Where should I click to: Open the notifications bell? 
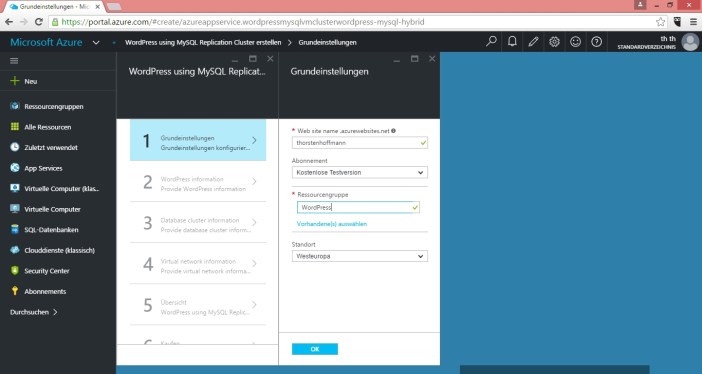pos(512,42)
